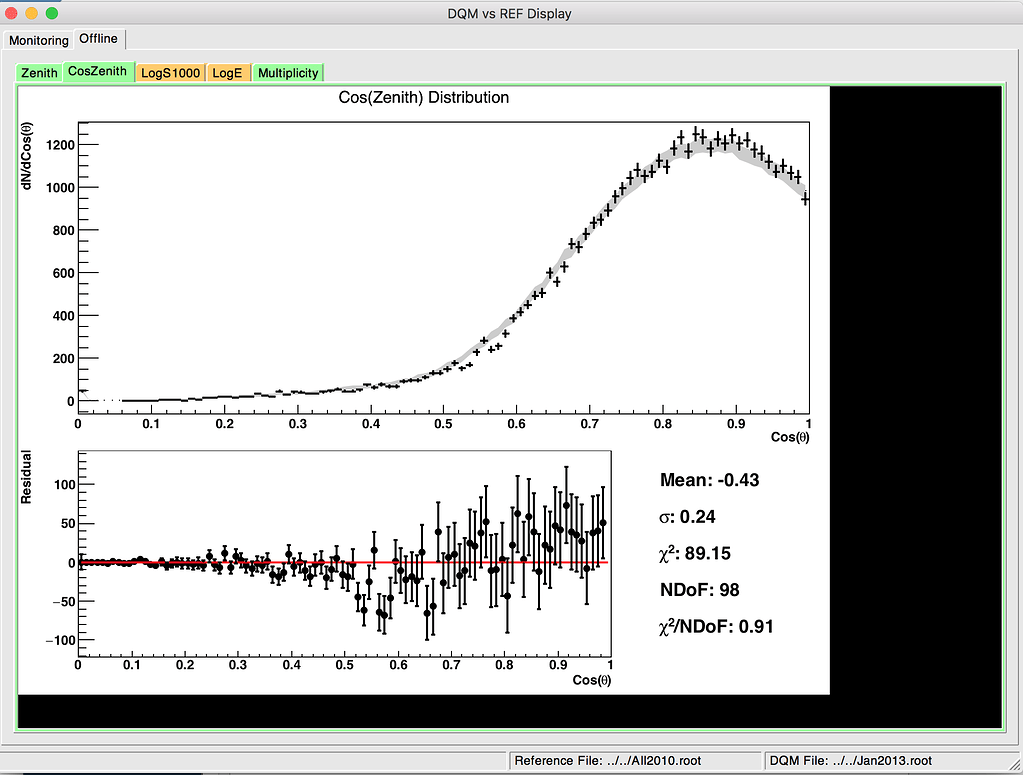Viewport: 1023px width, 775px height.
Task: Click the χ²: 89.15 value
Action: click(x=695, y=553)
